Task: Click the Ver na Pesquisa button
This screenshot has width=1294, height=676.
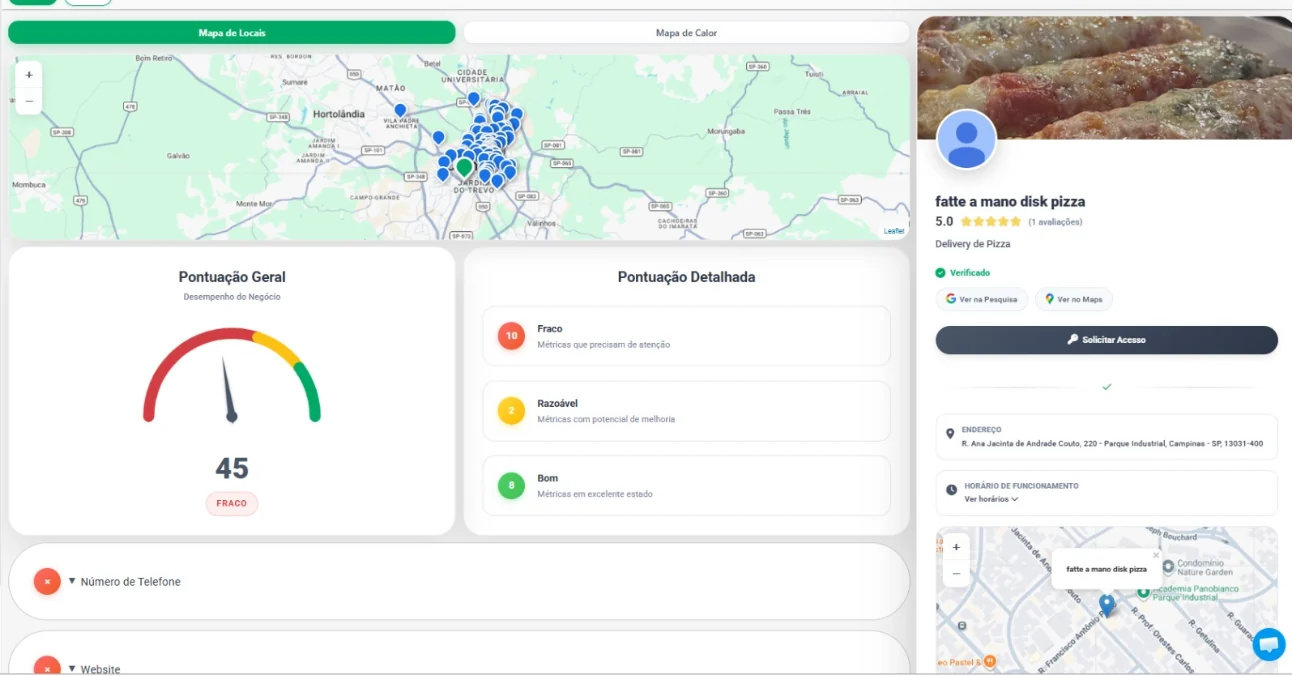Action: coord(981,299)
